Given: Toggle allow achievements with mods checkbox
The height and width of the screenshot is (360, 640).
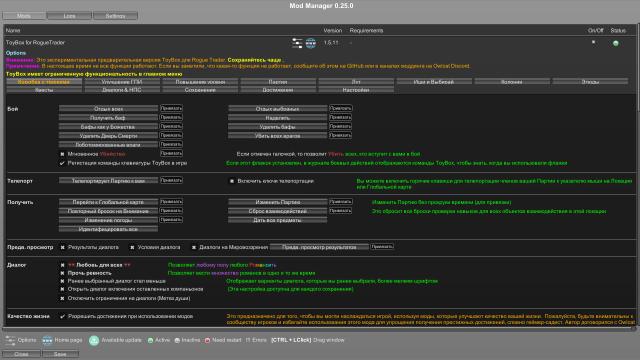Looking at the screenshot, I should pyautogui.click(x=62, y=316).
